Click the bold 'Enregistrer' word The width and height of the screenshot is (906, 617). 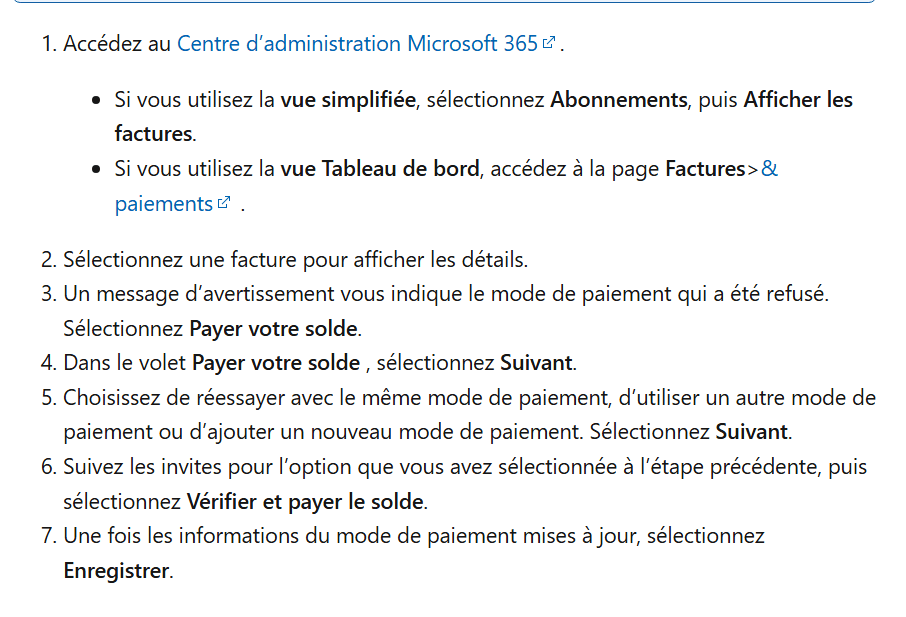117,571
